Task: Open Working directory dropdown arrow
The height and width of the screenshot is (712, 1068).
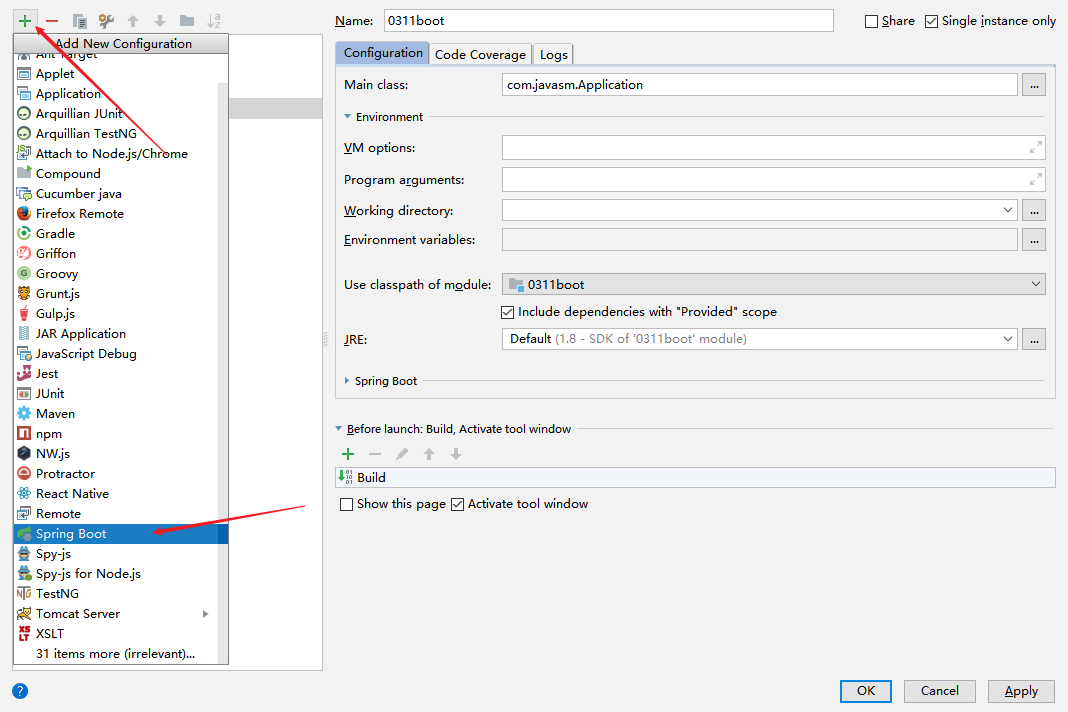Action: coord(1007,210)
